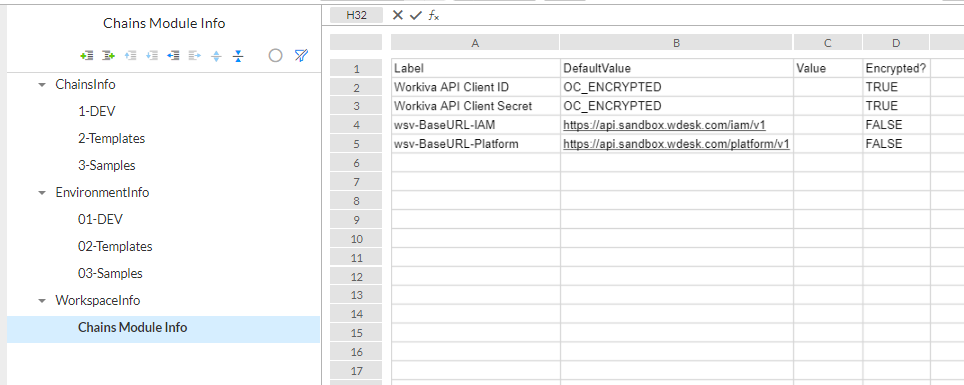
Task: Select column C header
Action: (x=828, y=42)
